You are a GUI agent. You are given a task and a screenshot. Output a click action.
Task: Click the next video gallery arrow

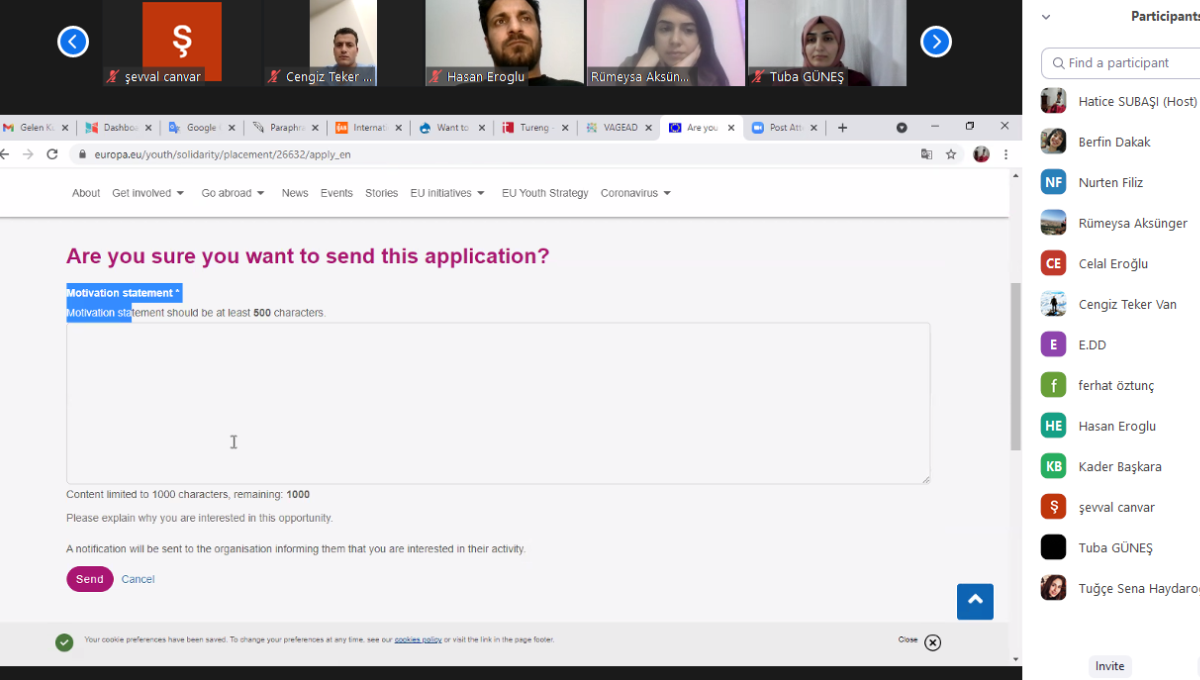pyautogui.click(x=935, y=41)
